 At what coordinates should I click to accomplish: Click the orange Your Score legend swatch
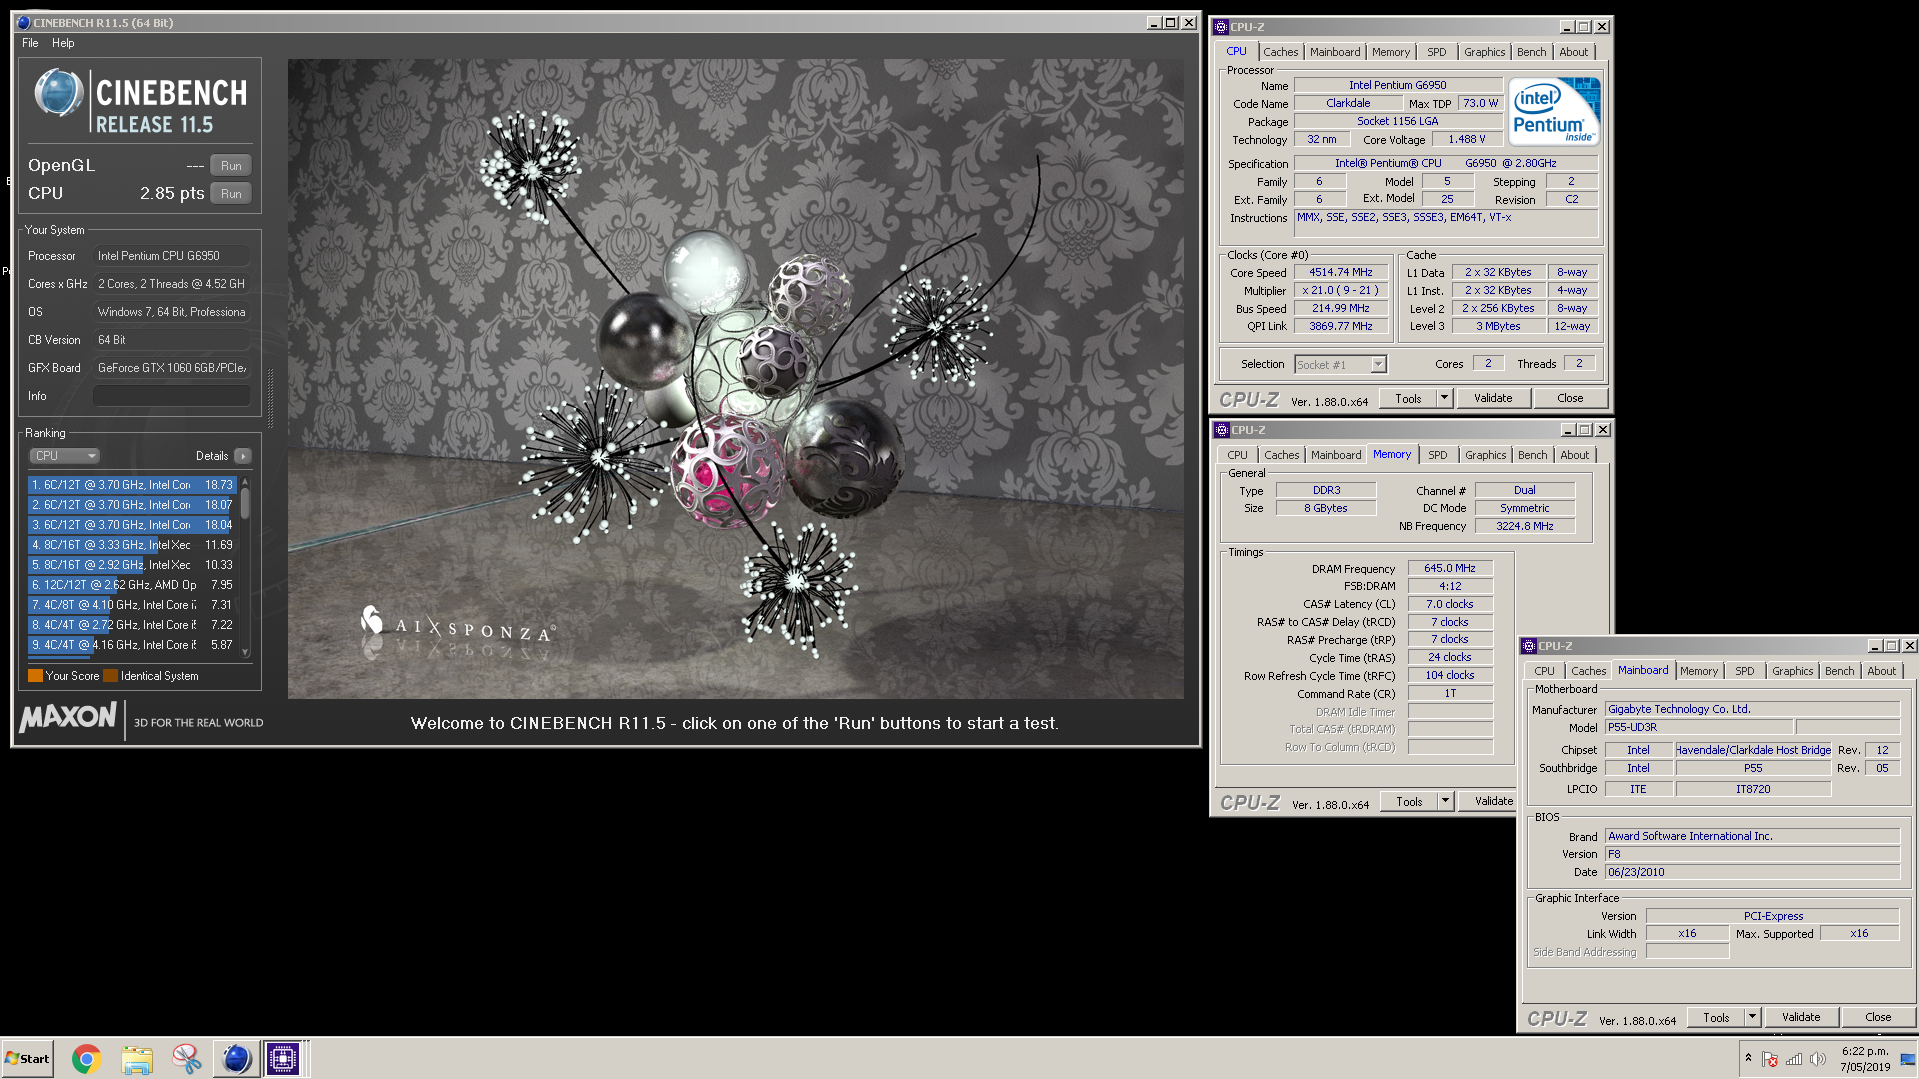point(35,676)
